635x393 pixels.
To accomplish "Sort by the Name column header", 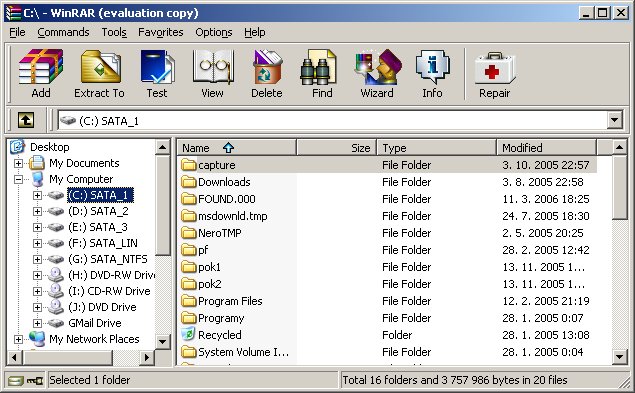I will click(237, 147).
